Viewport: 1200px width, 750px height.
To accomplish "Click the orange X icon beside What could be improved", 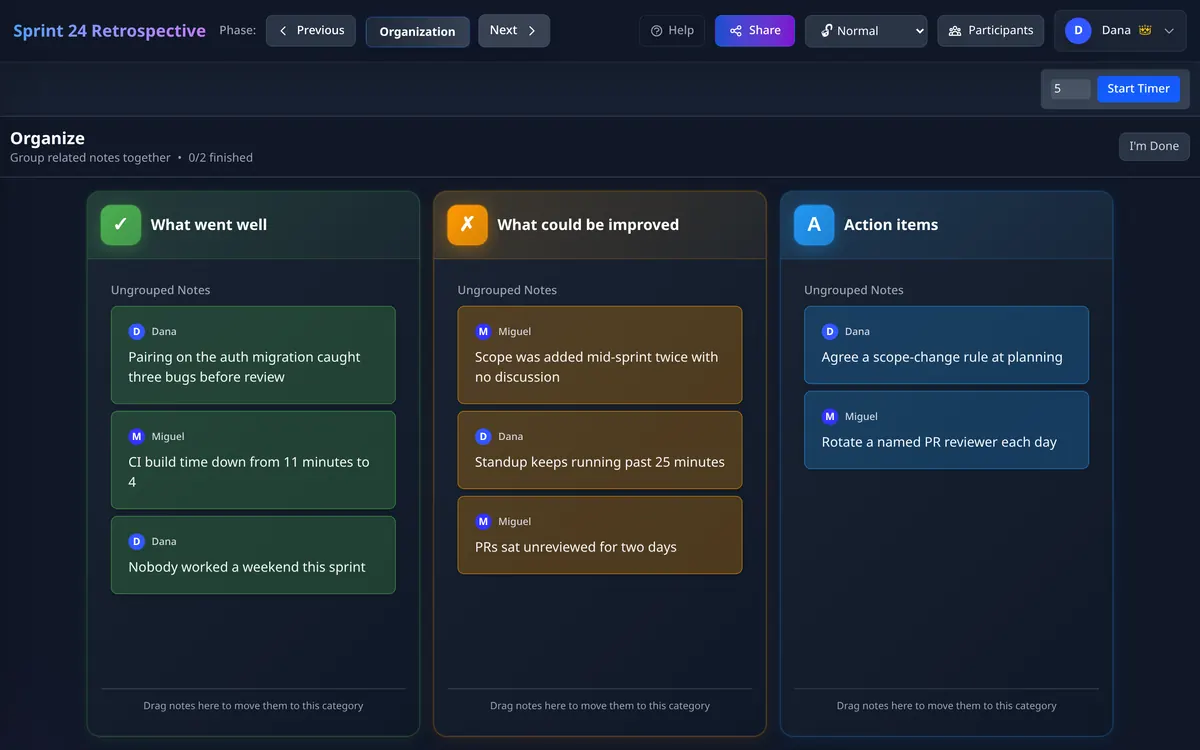I will (x=467, y=225).
